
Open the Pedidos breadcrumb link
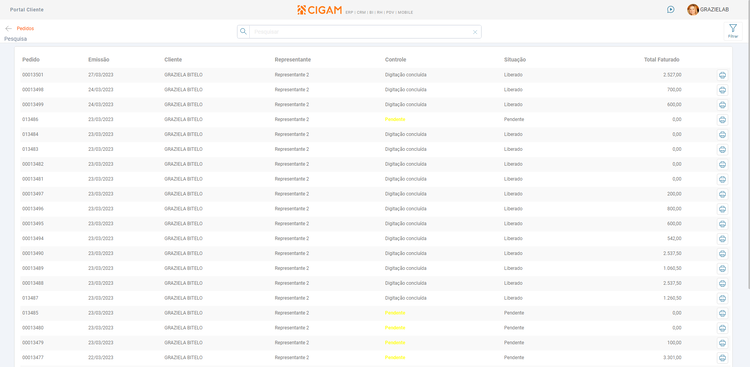click(x=25, y=29)
